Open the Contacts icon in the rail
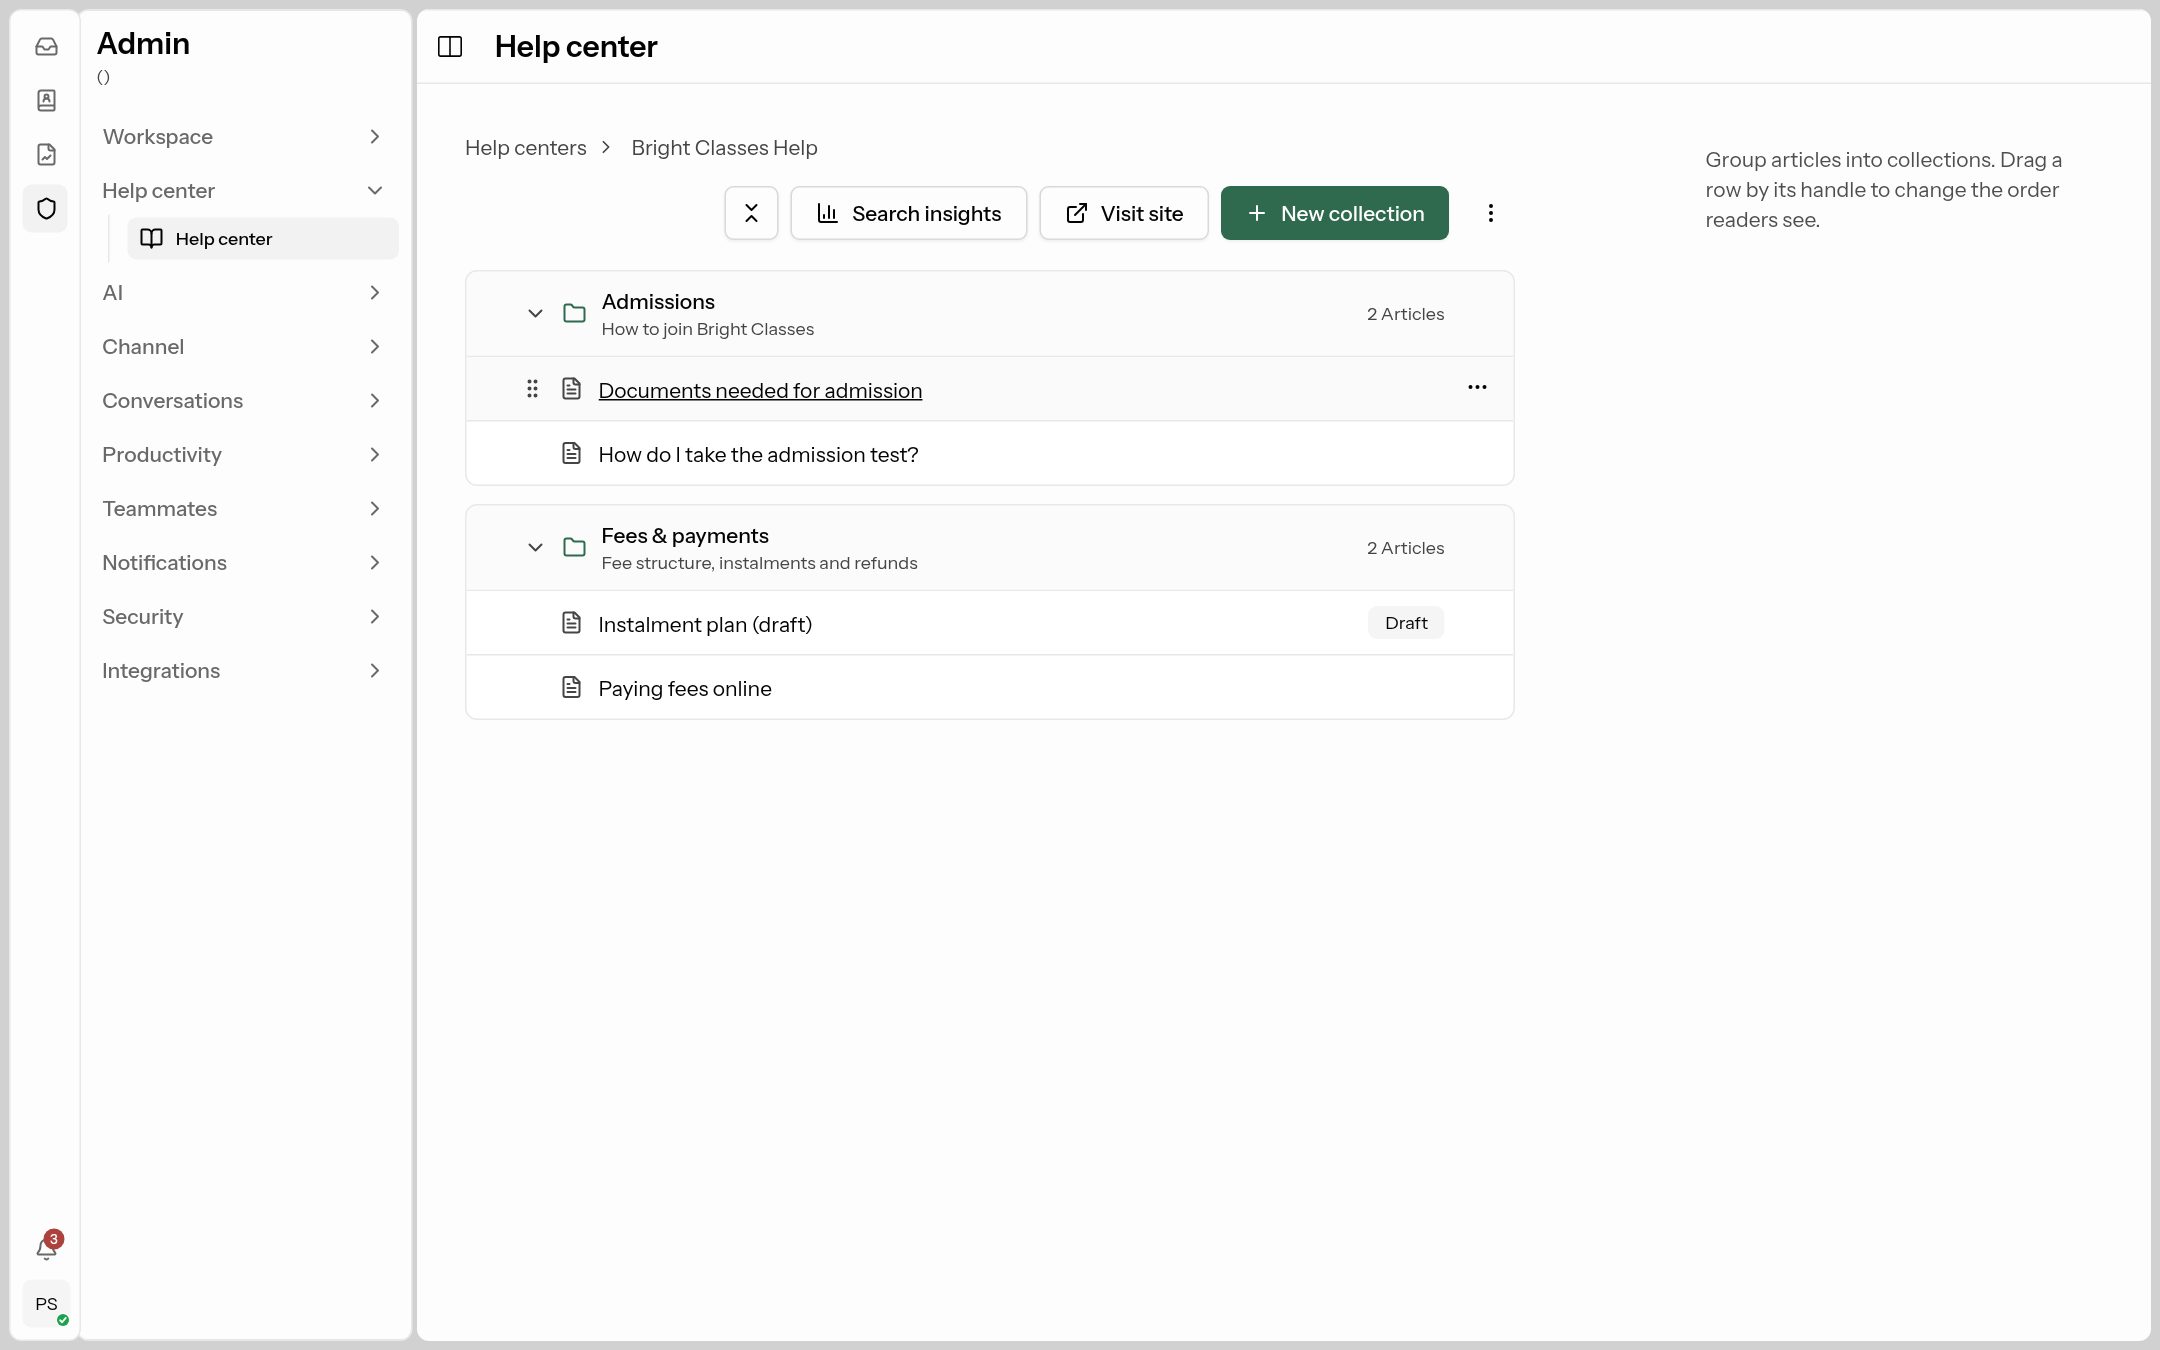2160x1350 pixels. coord(46,101)
